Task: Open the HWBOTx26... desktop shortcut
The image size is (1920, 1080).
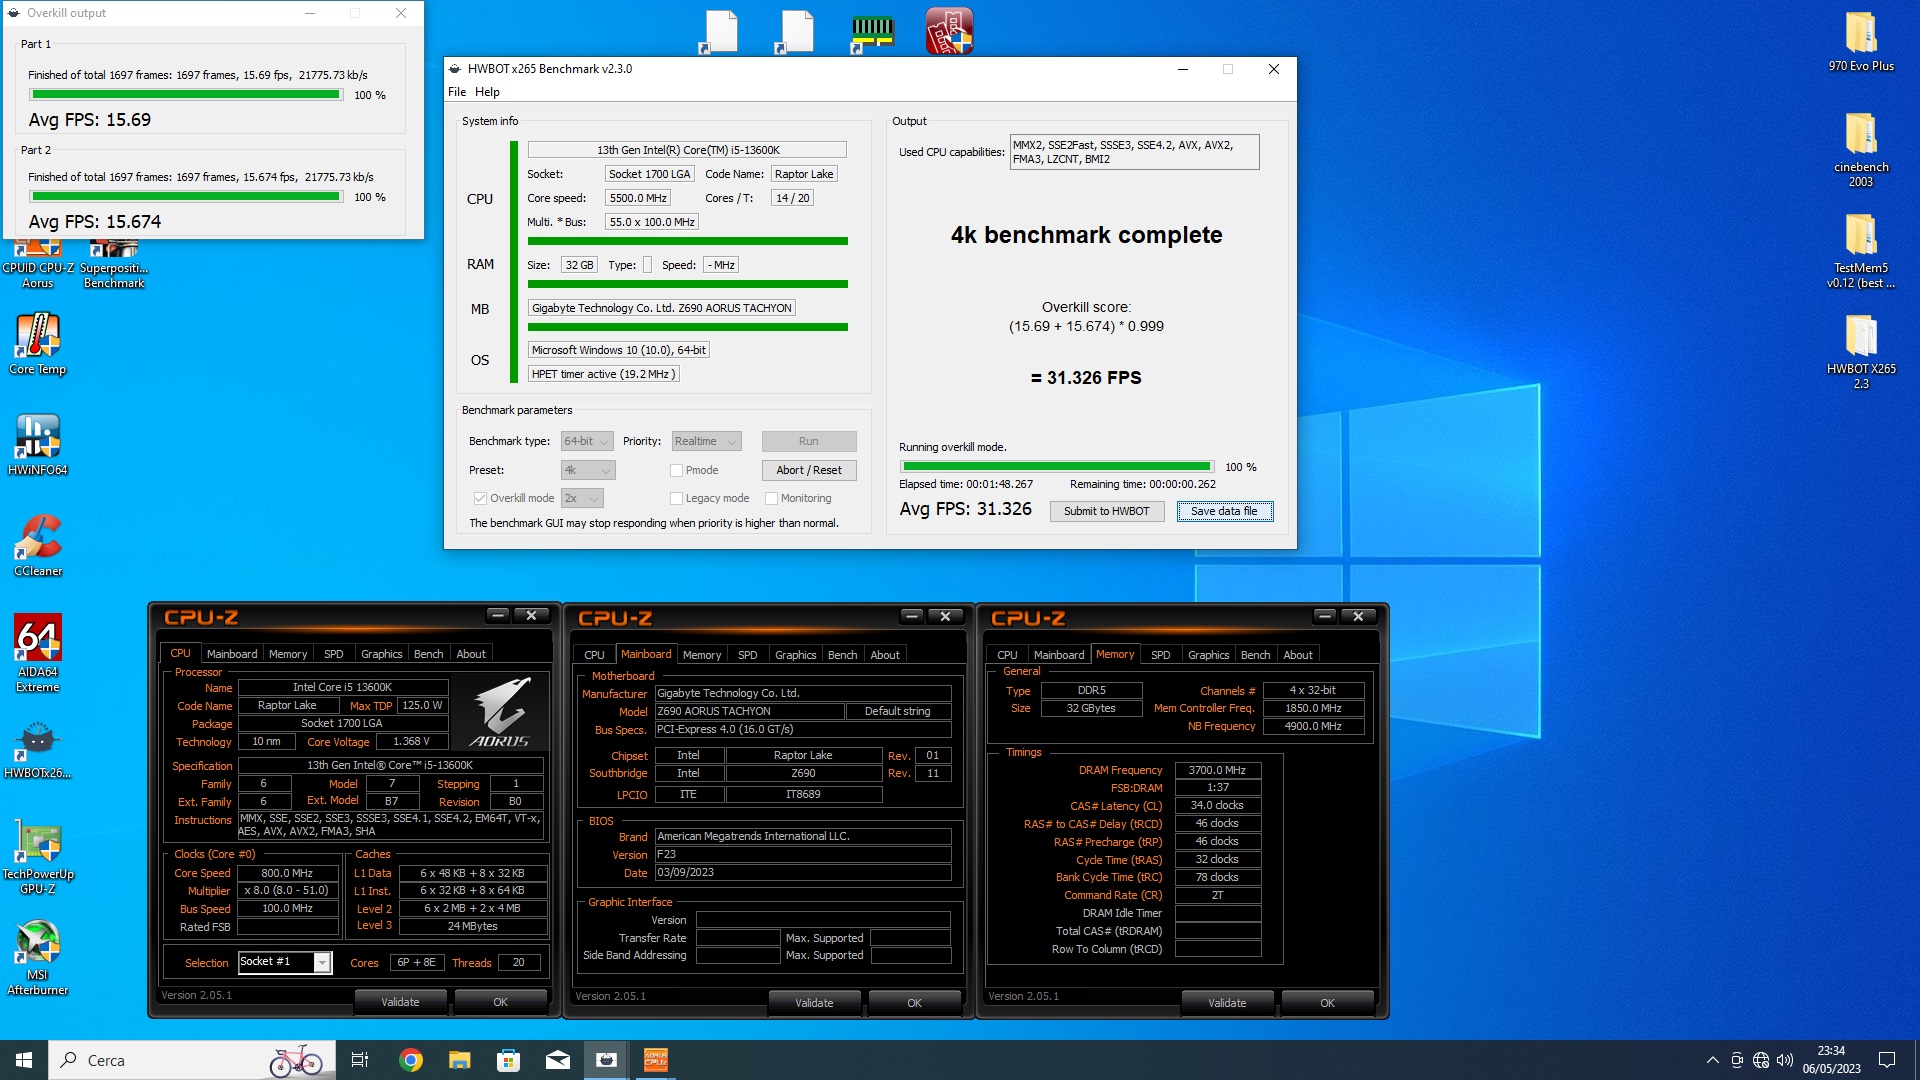Action: pyautogui.click(x=37, y=752)
